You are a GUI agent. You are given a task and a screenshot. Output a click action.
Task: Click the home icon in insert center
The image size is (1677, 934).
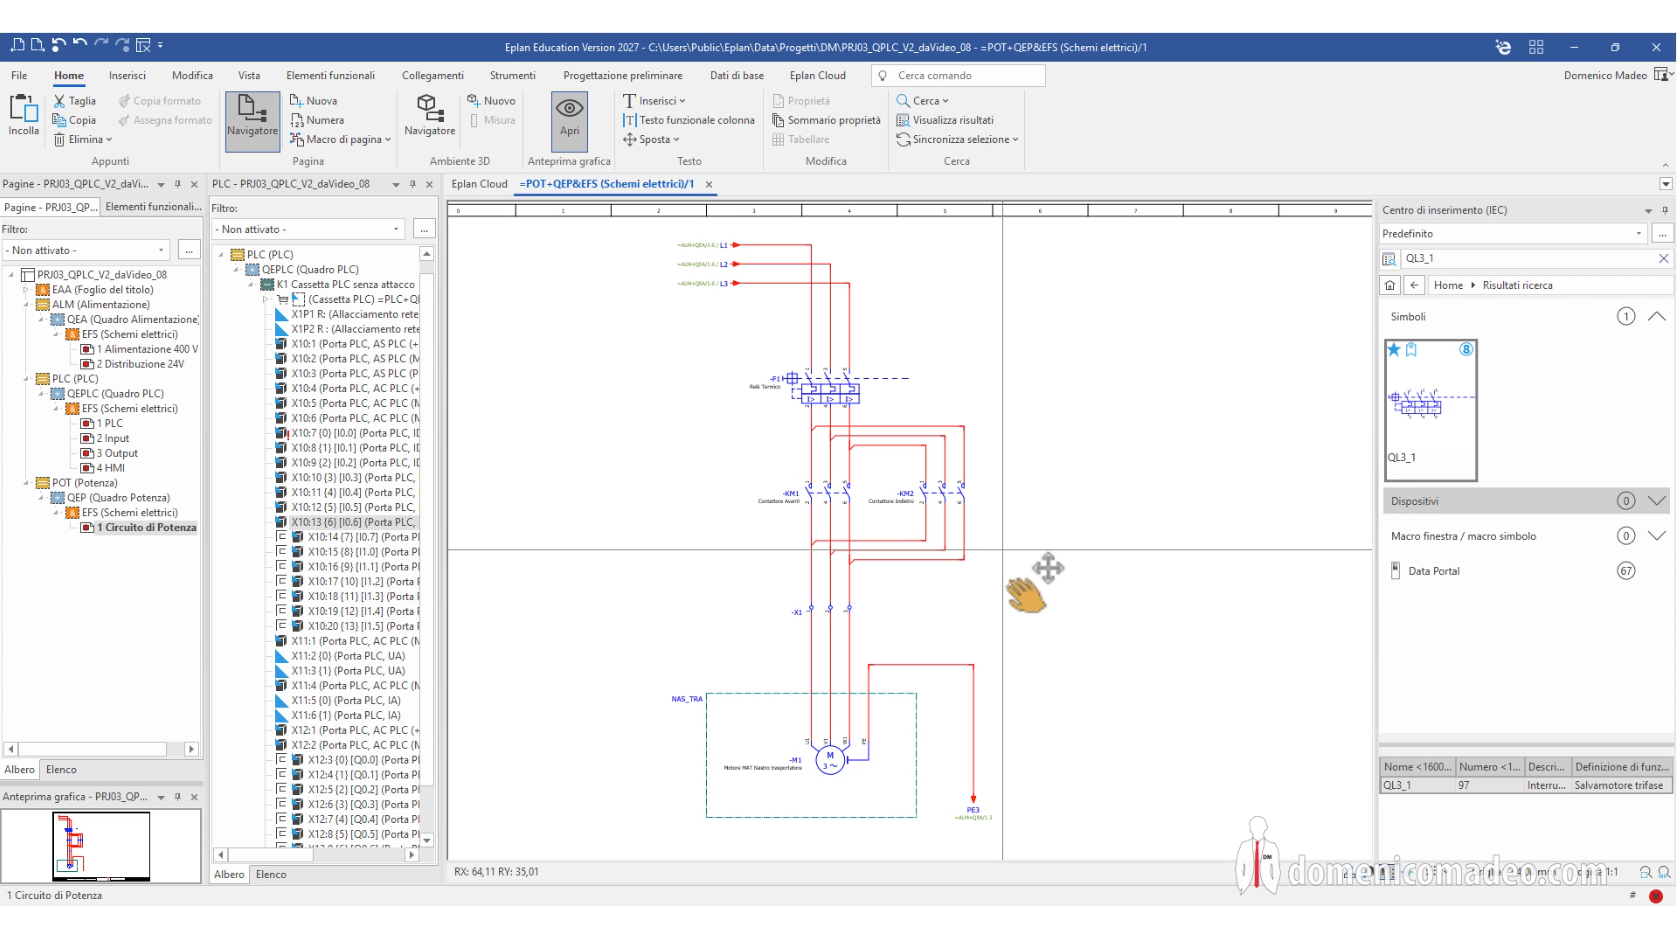[x=1390, y=285]
